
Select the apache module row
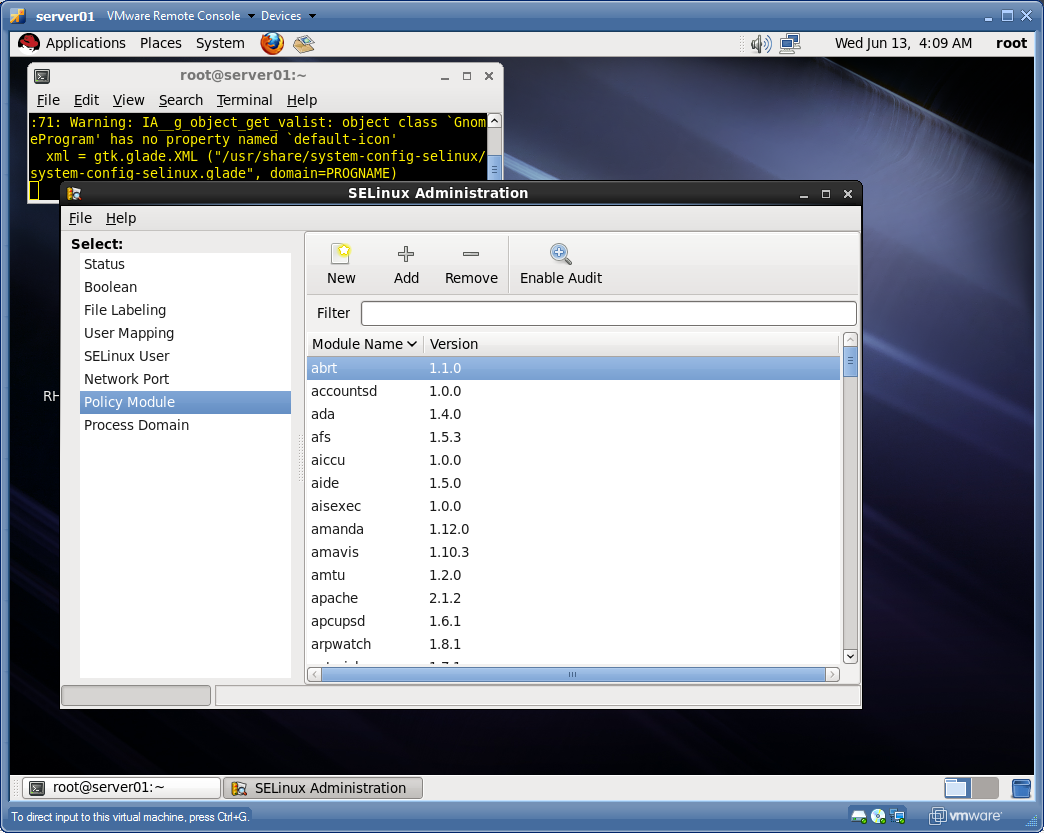[573, 598]
